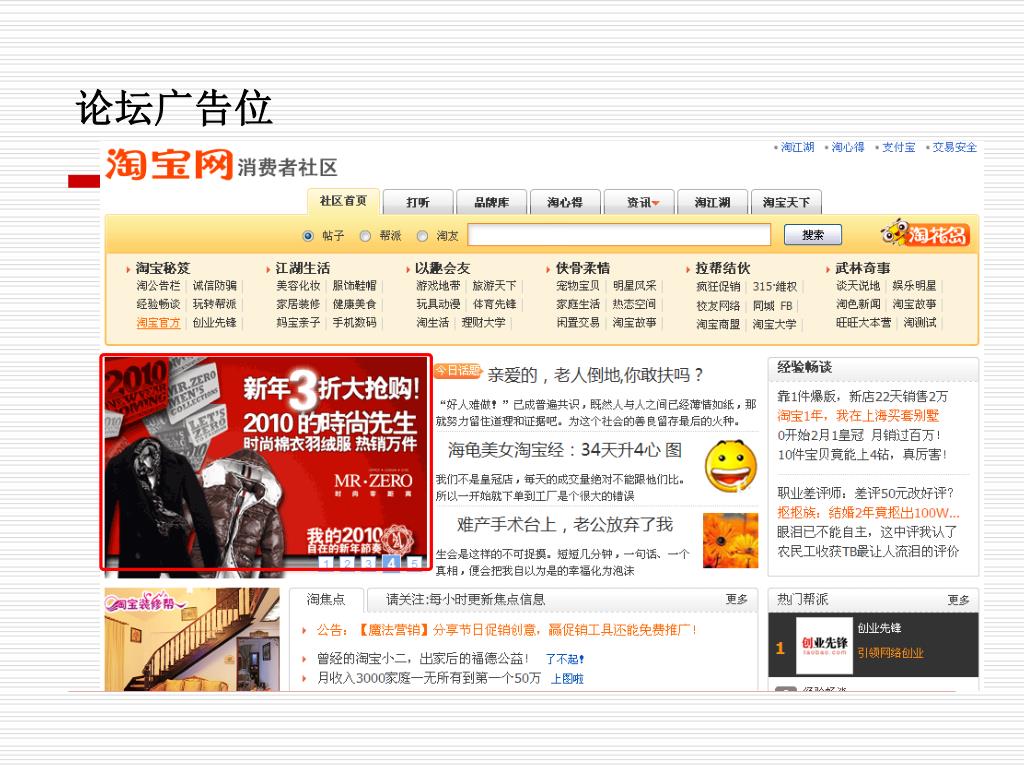Click the 上图啦 link

click(567, 679)
